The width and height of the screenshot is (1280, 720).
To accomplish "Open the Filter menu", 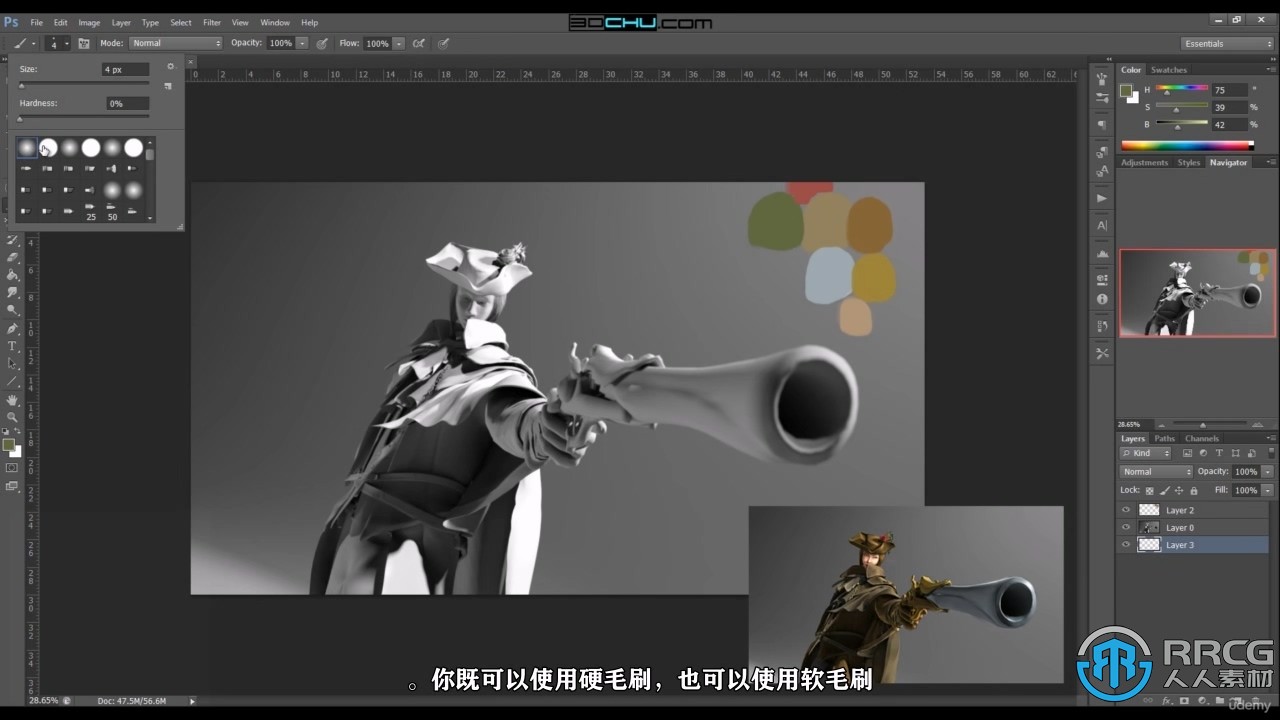I will tap(212, 22).
